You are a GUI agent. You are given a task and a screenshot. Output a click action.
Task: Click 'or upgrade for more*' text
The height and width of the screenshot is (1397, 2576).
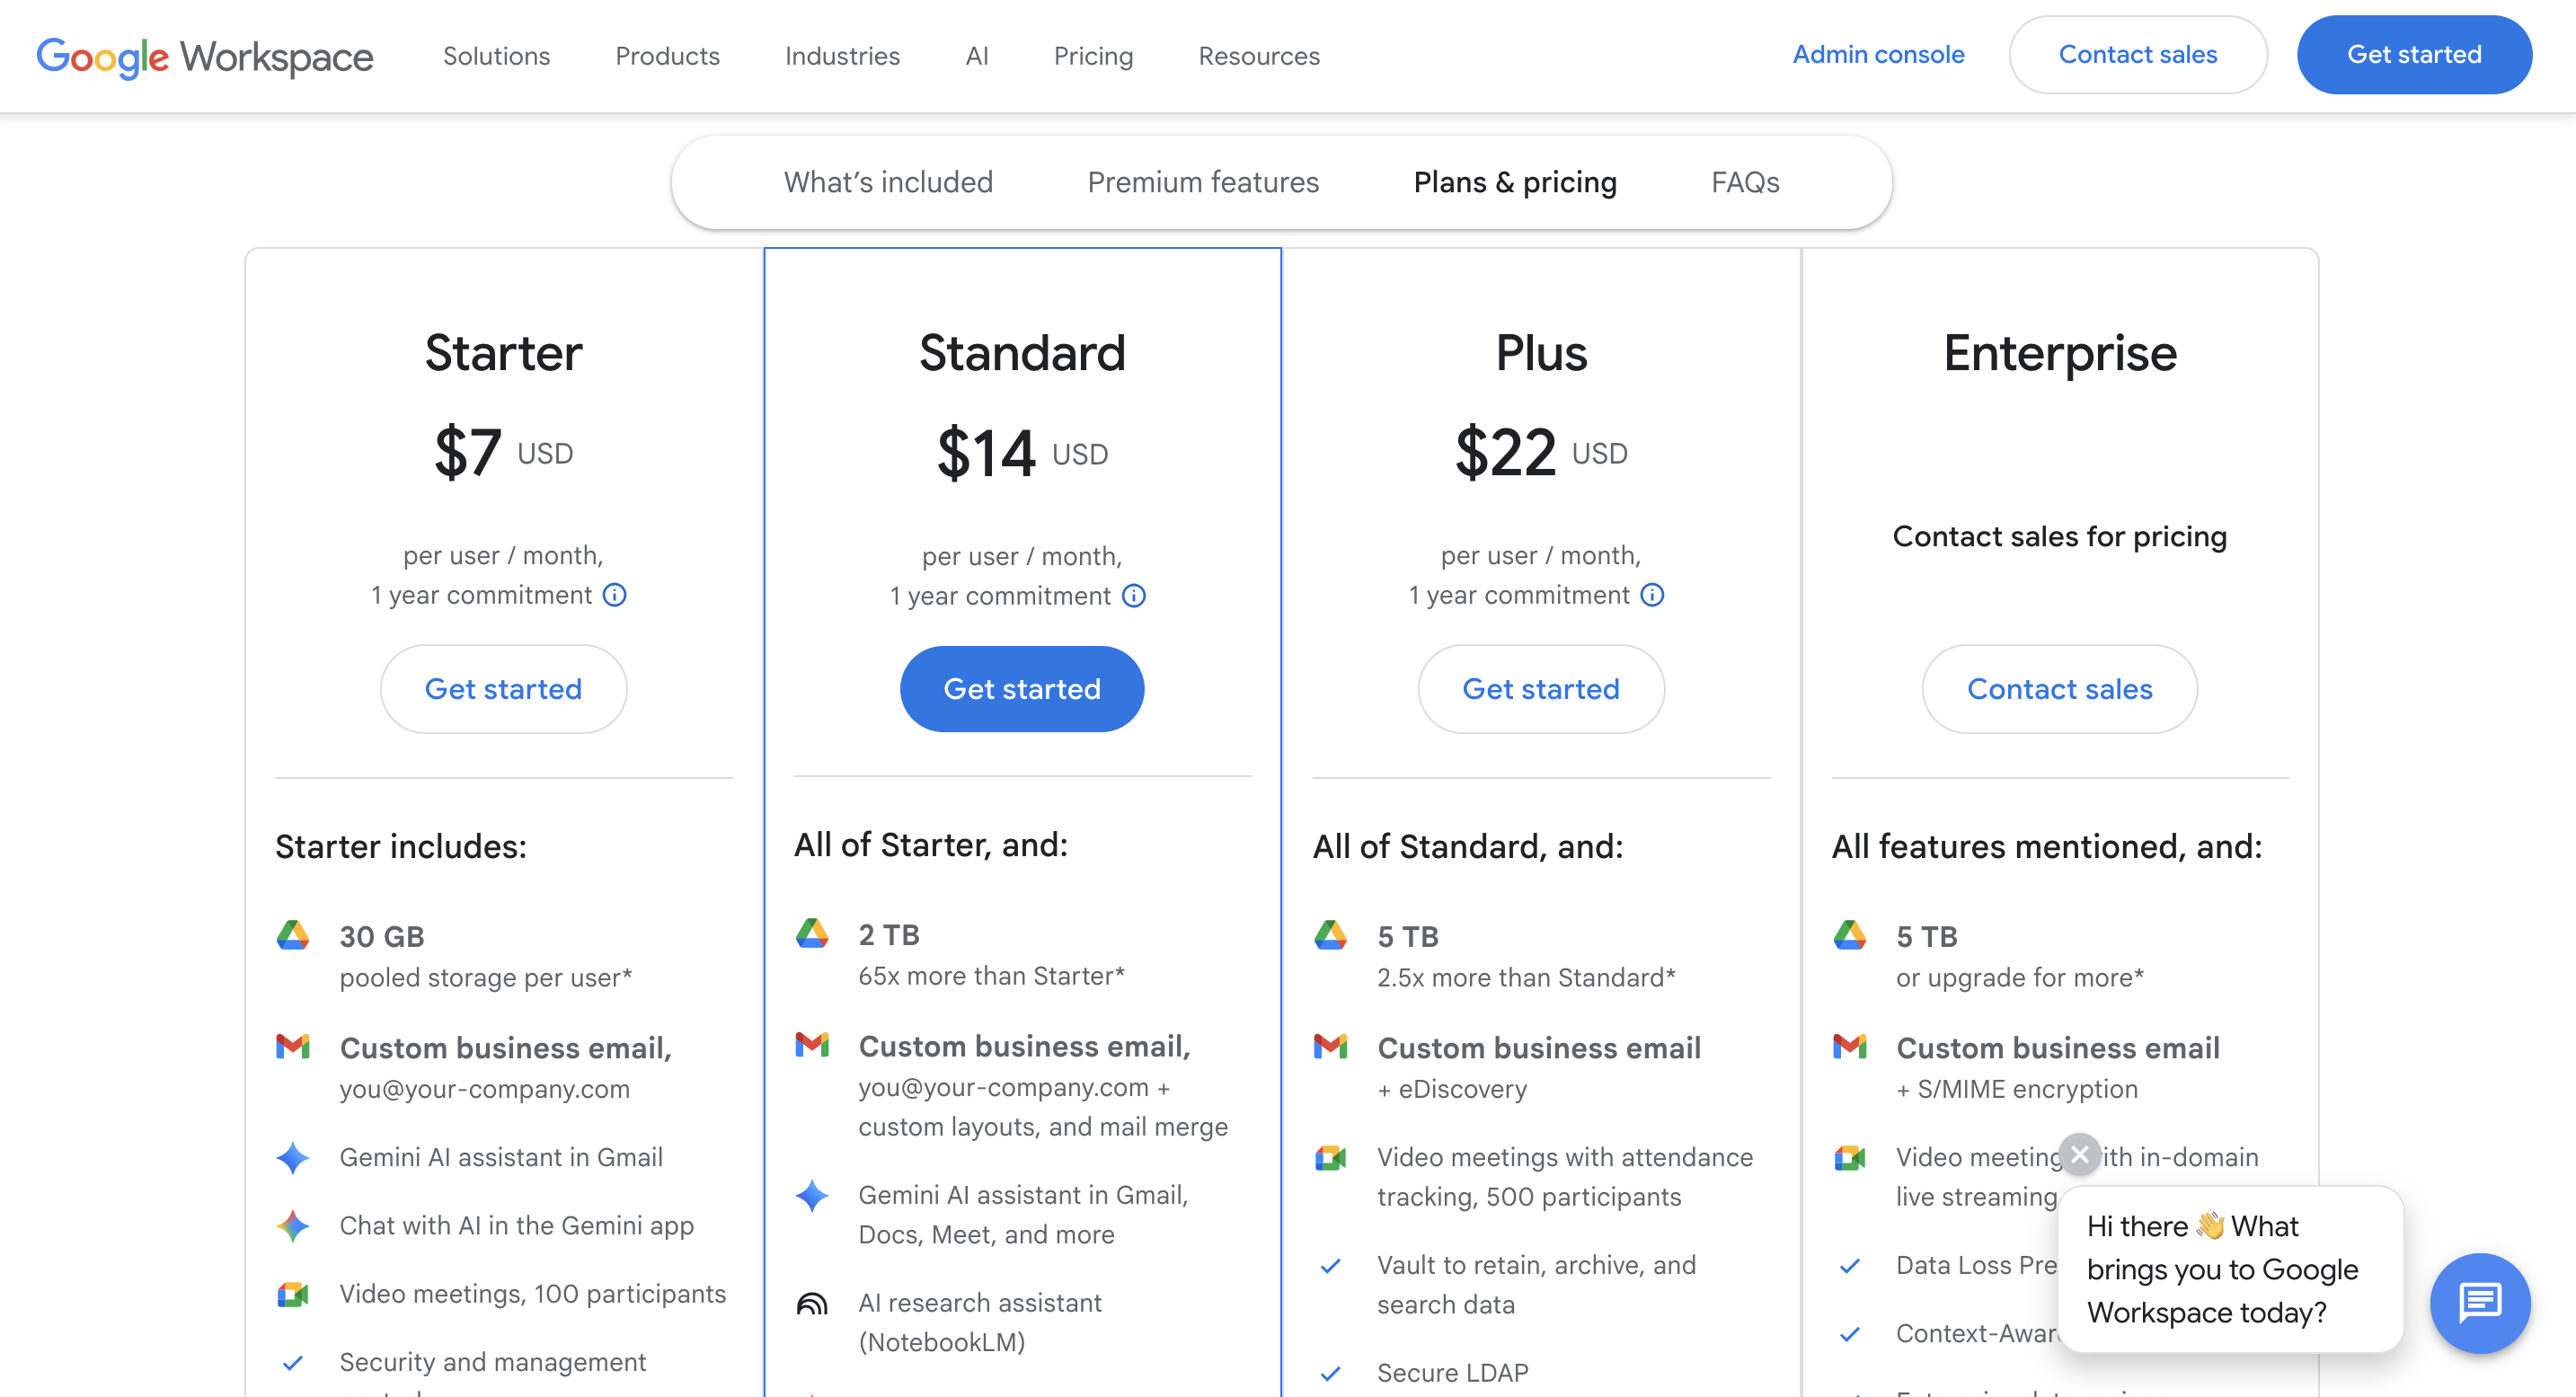tap(2020, 978)
